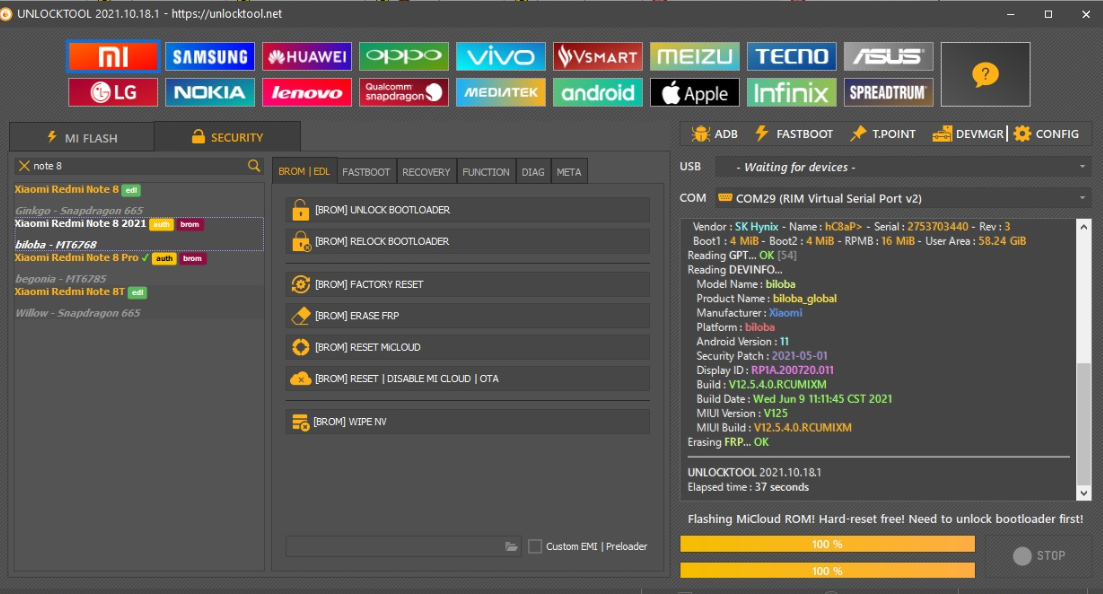Enable the Custom EMI | Preloader checkbox
Viewport: 1103px width, 594px height.
(535, 546)
